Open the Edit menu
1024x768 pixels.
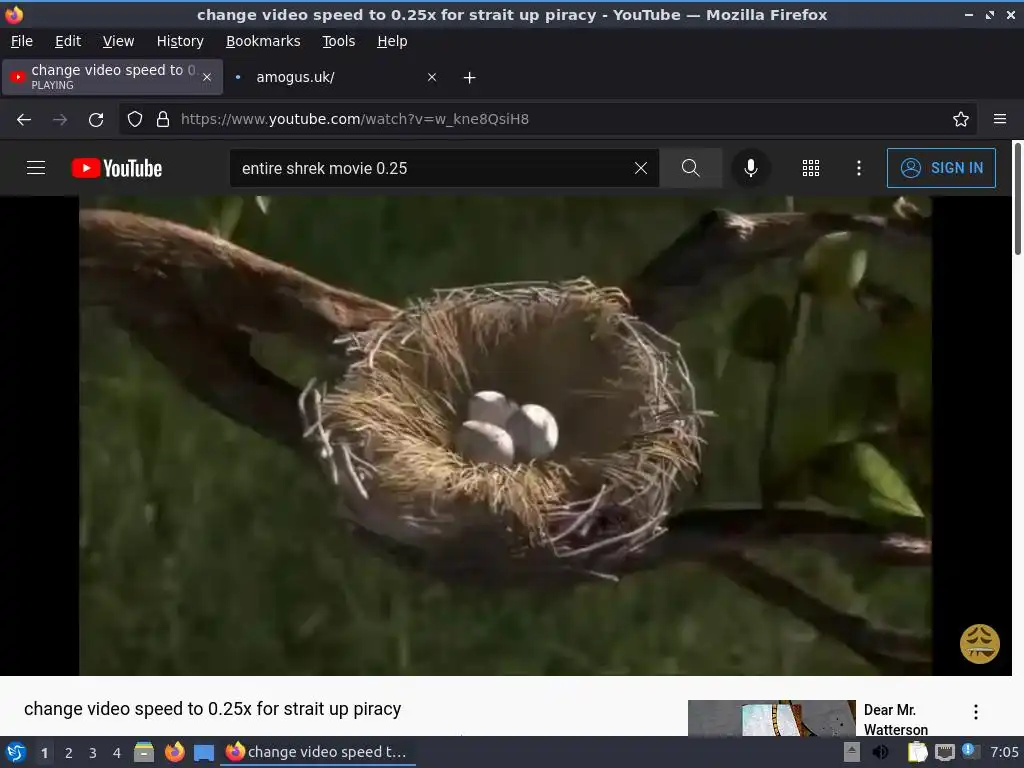68,41
